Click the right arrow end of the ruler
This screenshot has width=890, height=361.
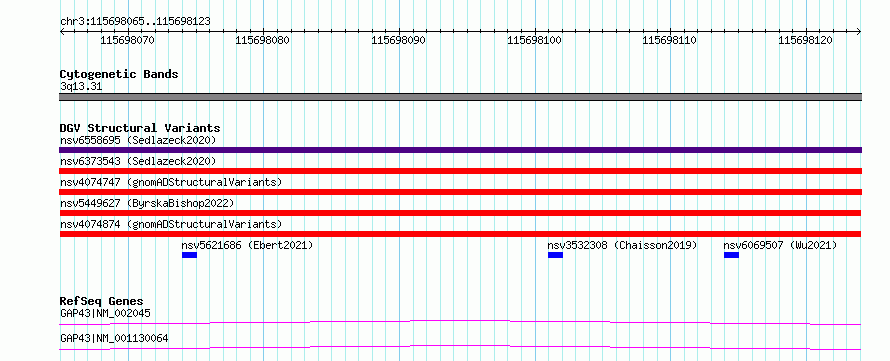pyautogui.click(x=859, y=31)
